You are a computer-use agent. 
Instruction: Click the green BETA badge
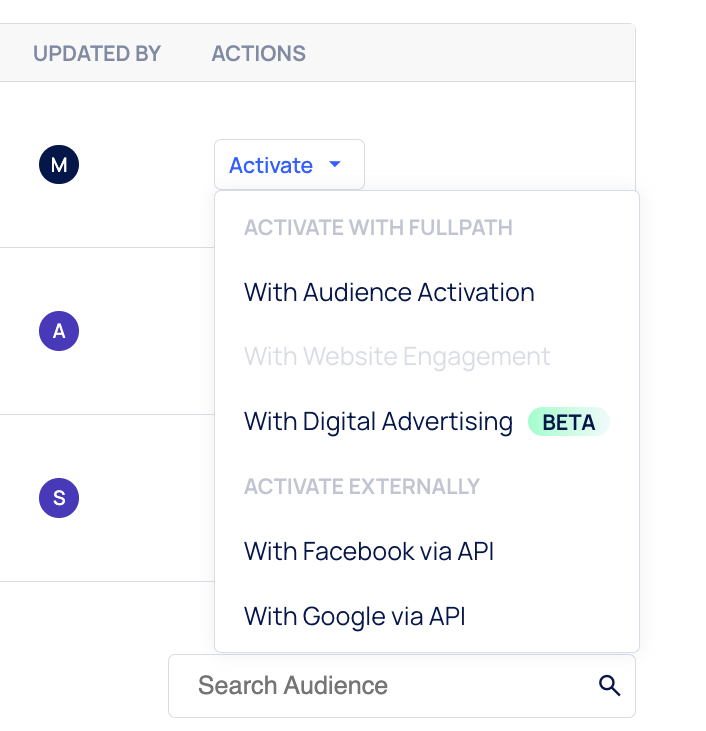[x=568, y=422]
